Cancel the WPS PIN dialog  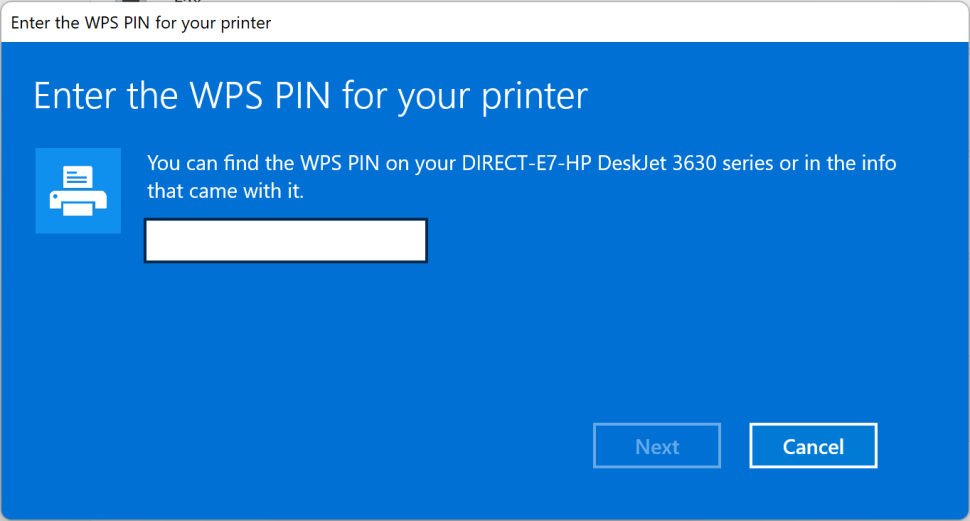pos(813,446)
